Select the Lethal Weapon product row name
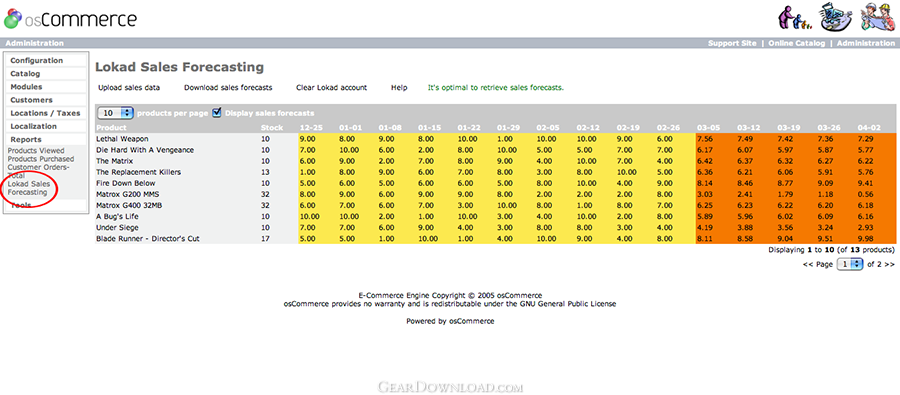This screenshot has height=395, width=900. pyautogui.click(x=122, y=139)
